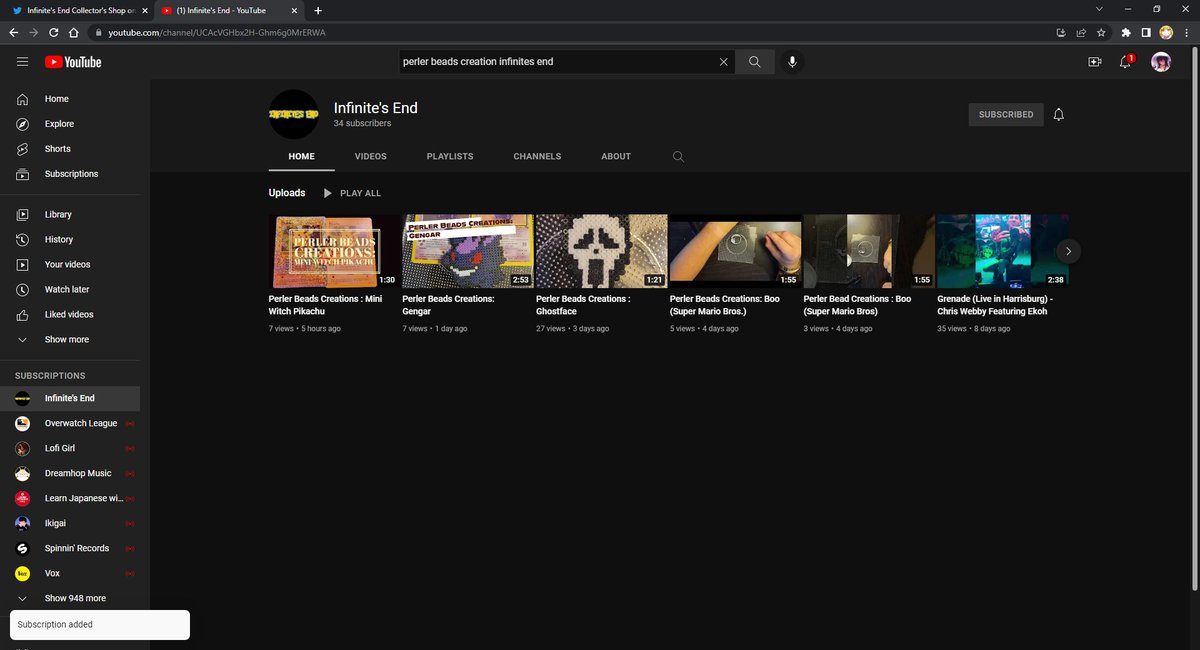
Task: Open the browser extensions puzzle icon
Action: (1126, 32)
